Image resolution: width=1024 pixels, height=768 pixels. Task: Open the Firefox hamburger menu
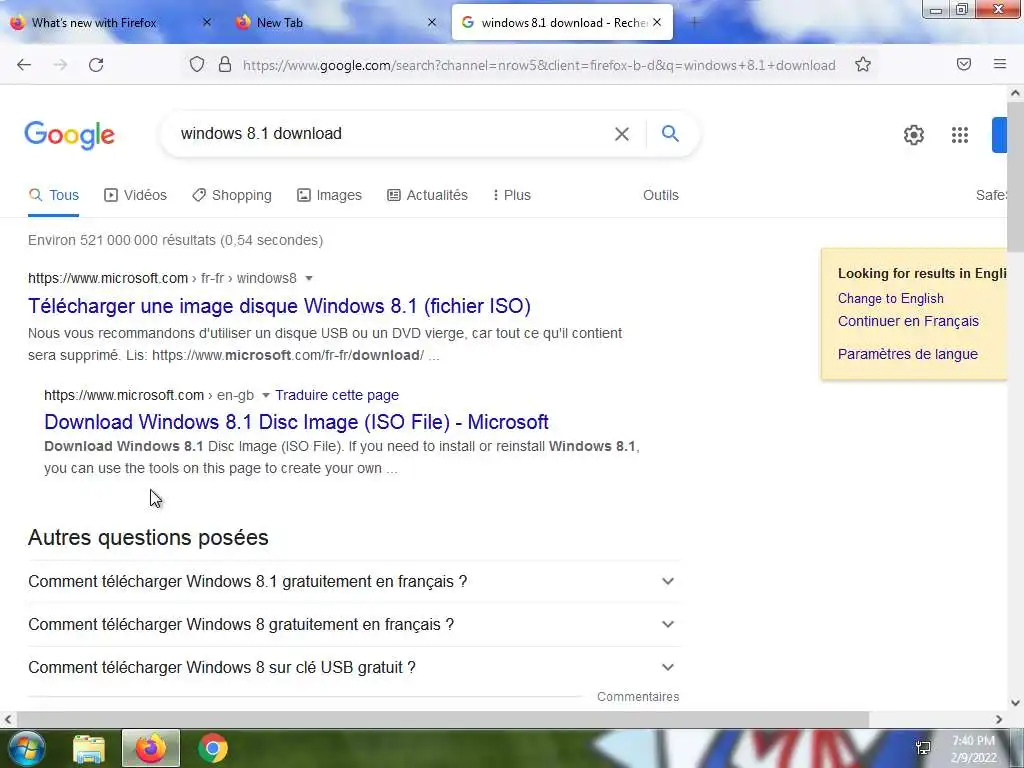coord(1000,64)
